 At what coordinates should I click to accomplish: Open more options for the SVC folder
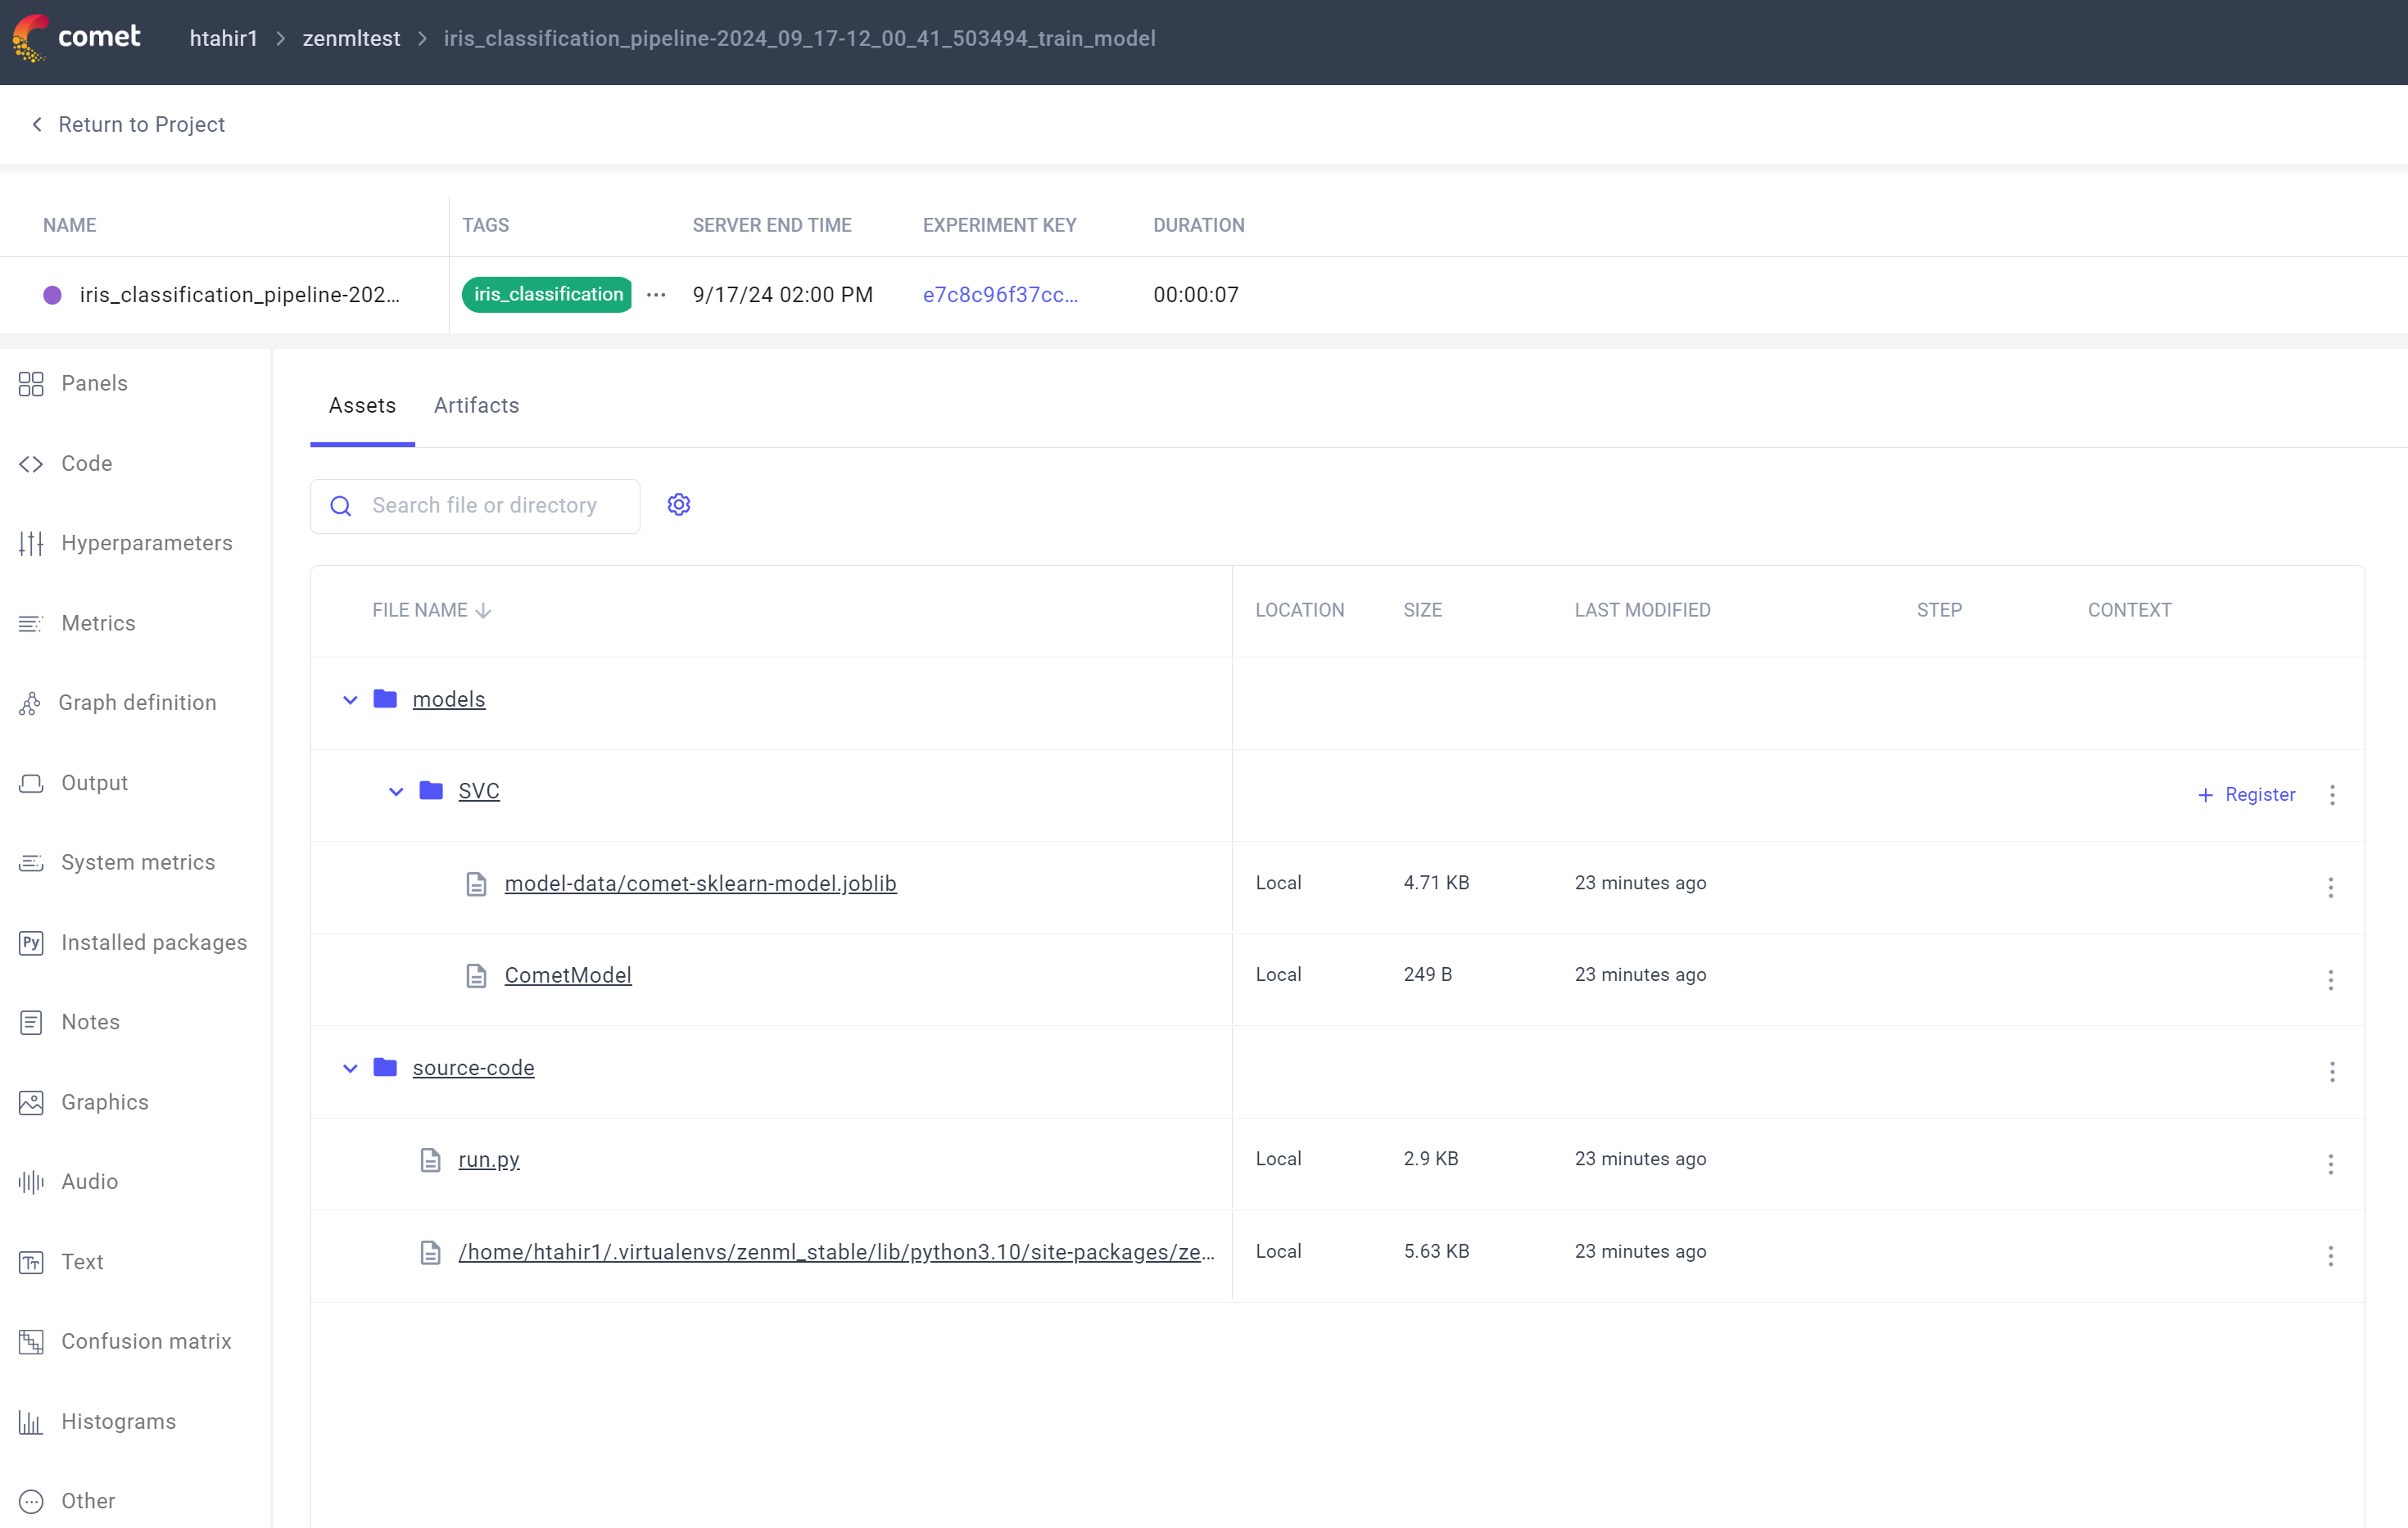click(2333, 795)
